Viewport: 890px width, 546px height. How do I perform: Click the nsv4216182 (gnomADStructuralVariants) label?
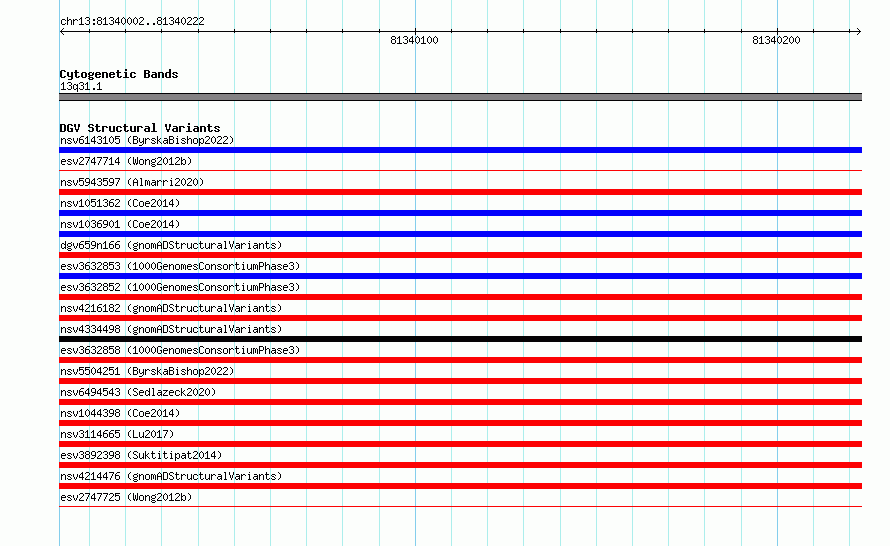pos(171,308)
